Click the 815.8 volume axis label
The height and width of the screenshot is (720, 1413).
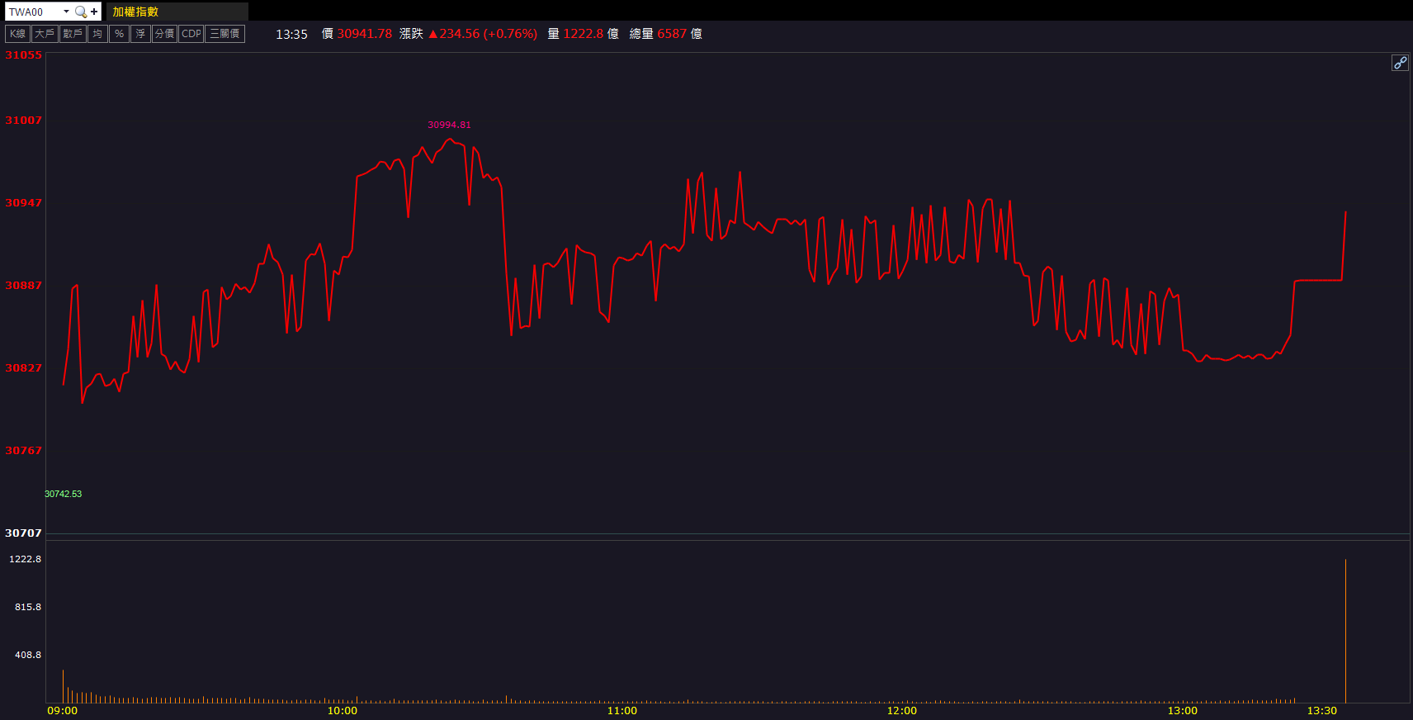tap(28, 607)
